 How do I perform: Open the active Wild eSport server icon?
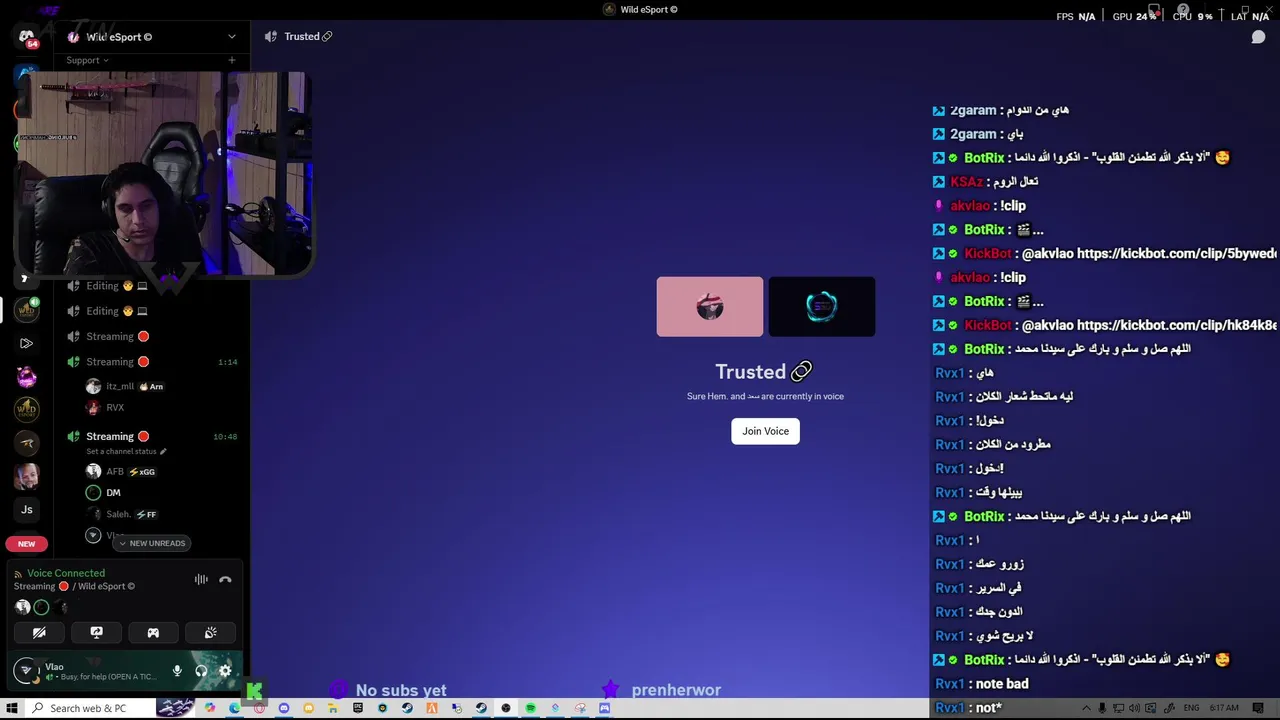pos(27,310)
